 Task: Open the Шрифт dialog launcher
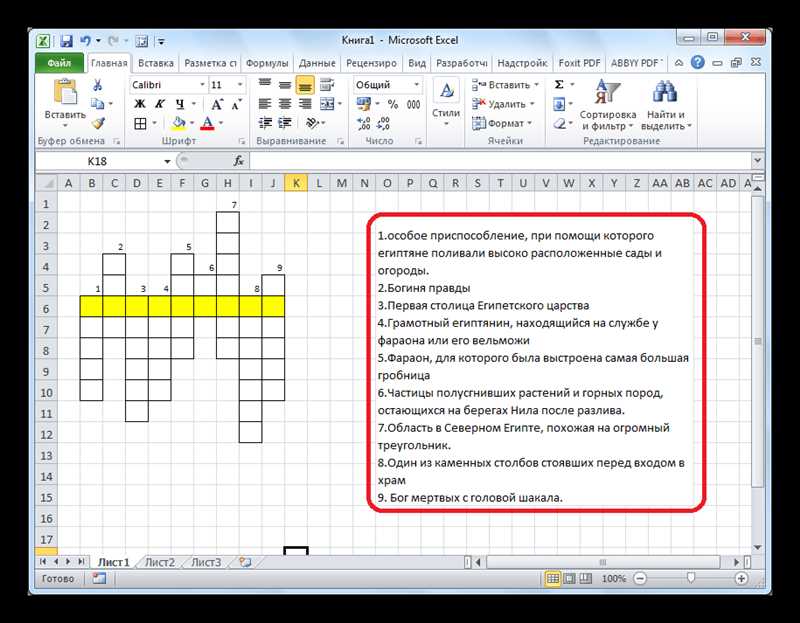[241, 141]
